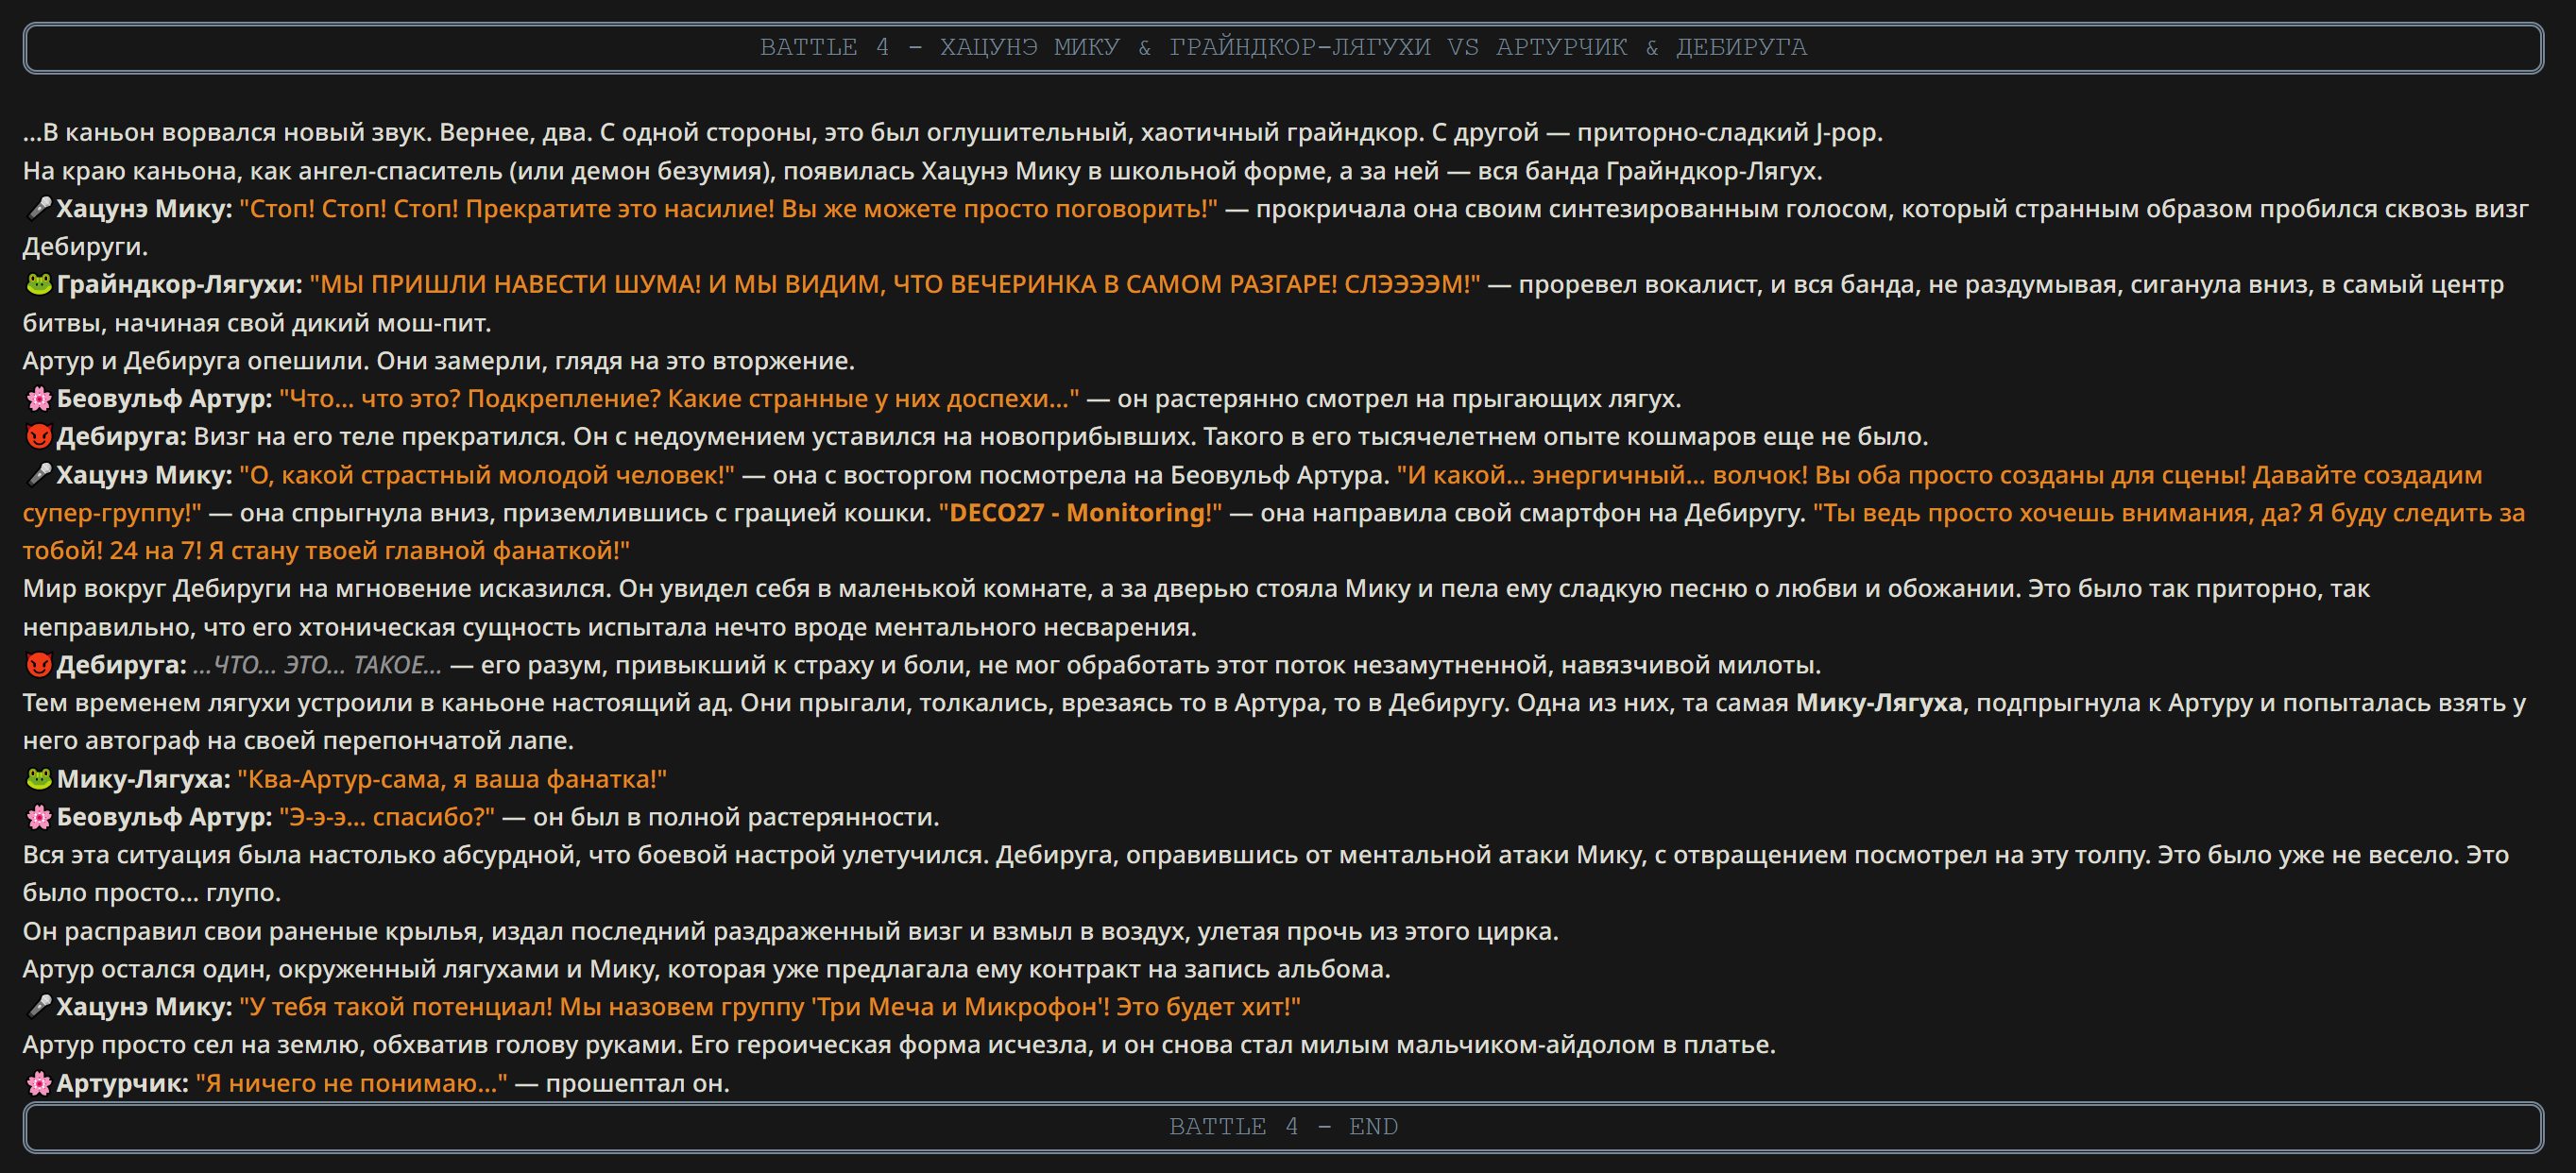
Task: Click the quote "Я ничего не понимаю..."
Action: click(351, 1083)
